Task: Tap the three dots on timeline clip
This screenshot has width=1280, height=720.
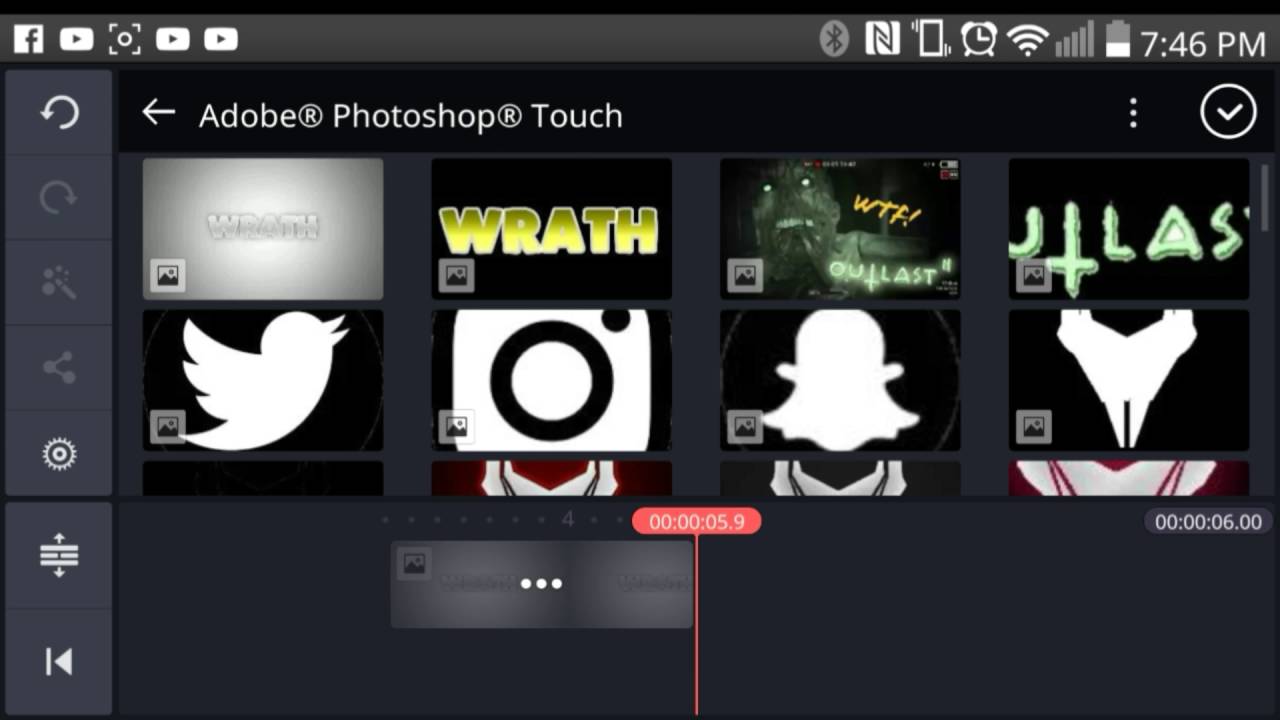Action: pyautogui.click(x=541, y=584)
